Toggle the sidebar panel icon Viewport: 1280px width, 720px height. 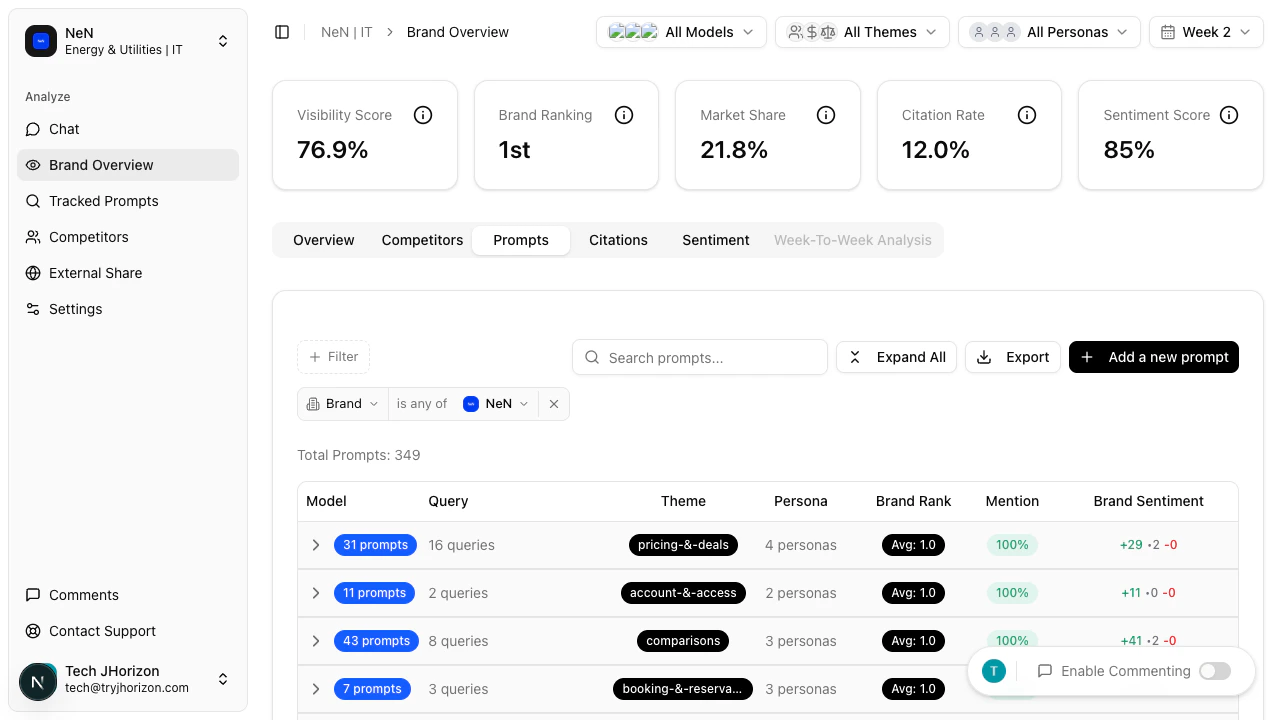282,32
